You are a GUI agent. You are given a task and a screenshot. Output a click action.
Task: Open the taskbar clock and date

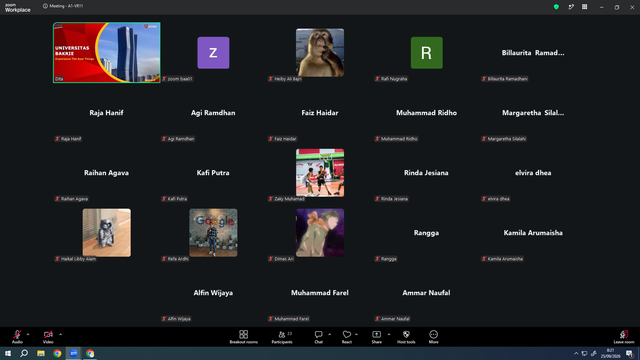coord(610,353)
